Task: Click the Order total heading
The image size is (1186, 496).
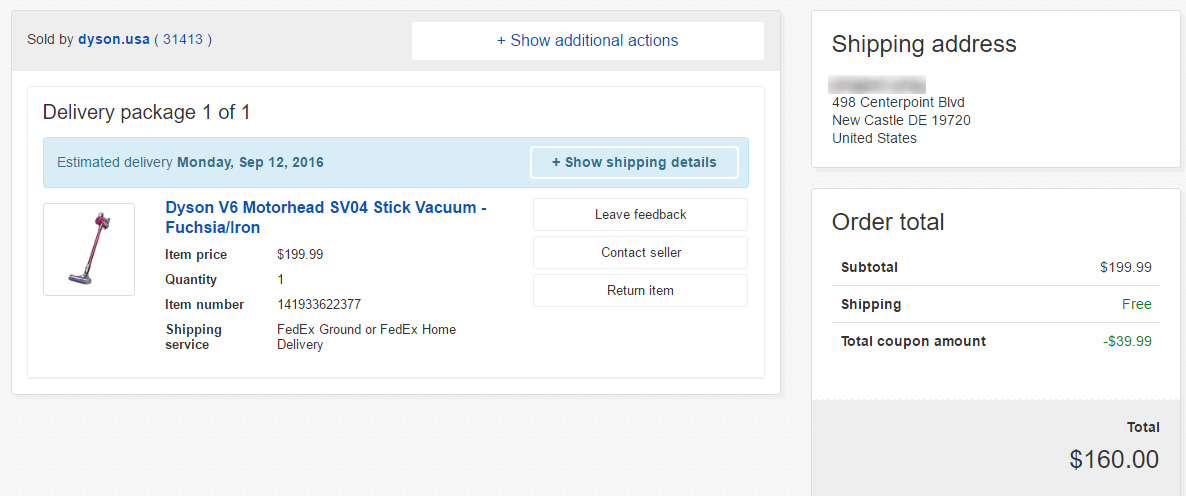Action: click(x=887, y=222)
